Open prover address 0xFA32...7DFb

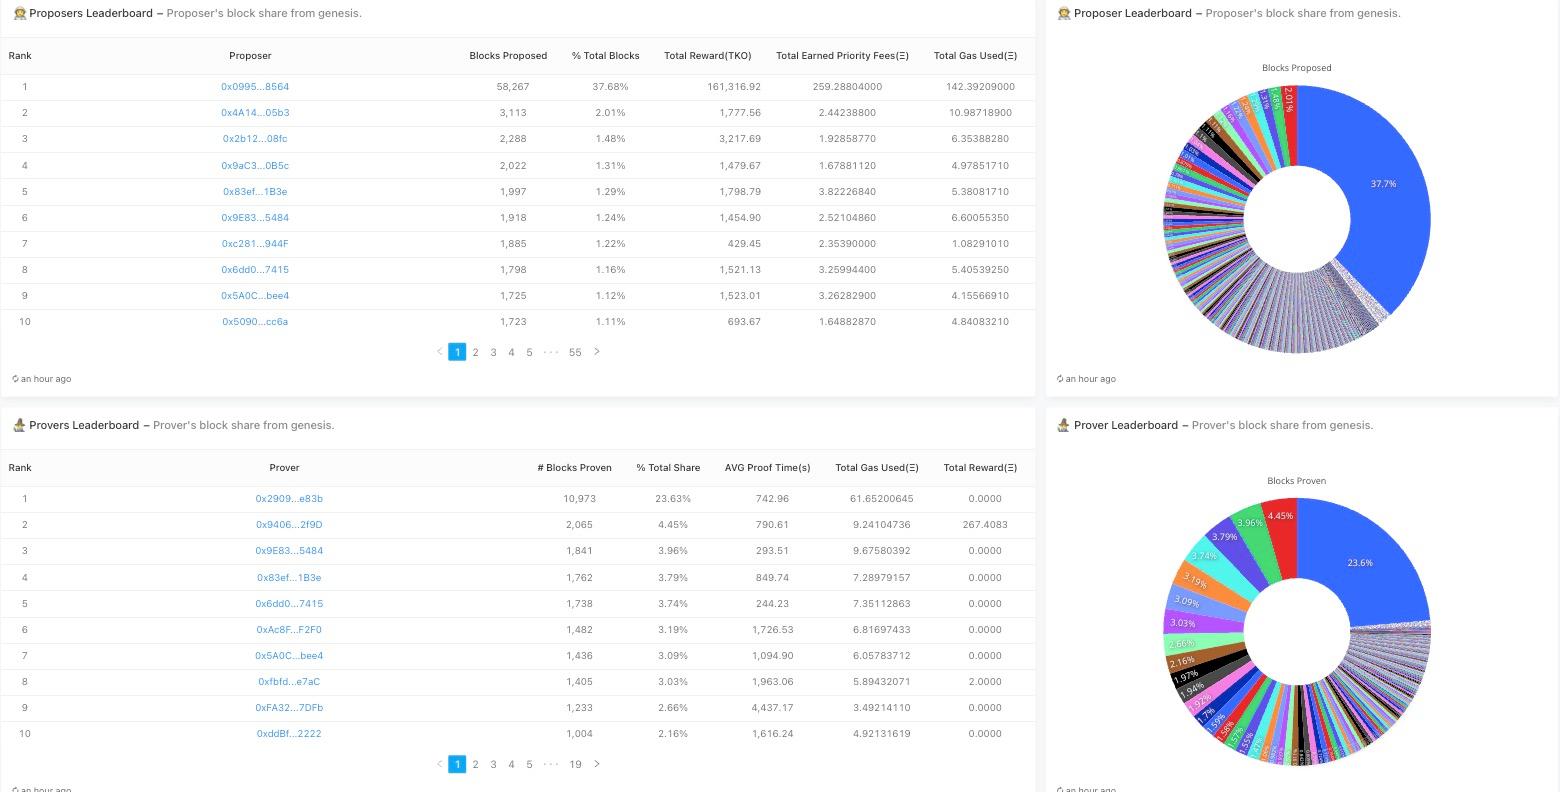tap(289, 708)
